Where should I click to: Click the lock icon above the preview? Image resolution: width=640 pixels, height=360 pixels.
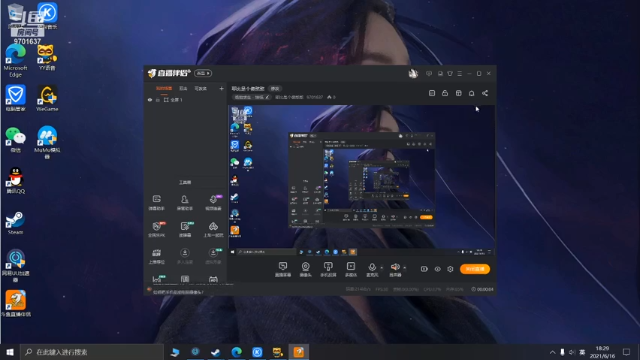tap(445, 93)
